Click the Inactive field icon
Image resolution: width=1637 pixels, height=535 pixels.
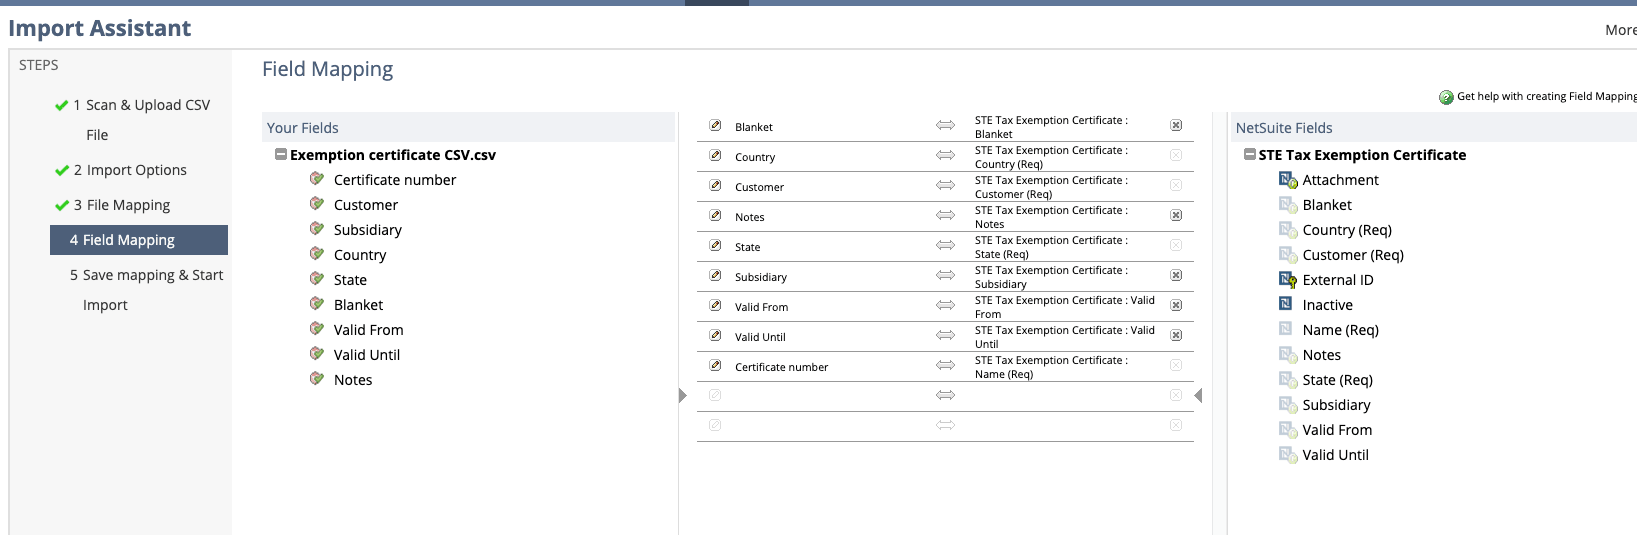[x=1287, y=305]
